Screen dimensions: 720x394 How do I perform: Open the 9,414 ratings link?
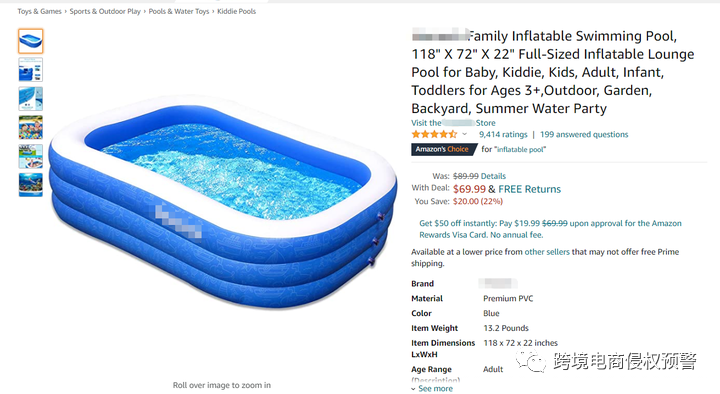pyautogui.click(x=503, y=135)
